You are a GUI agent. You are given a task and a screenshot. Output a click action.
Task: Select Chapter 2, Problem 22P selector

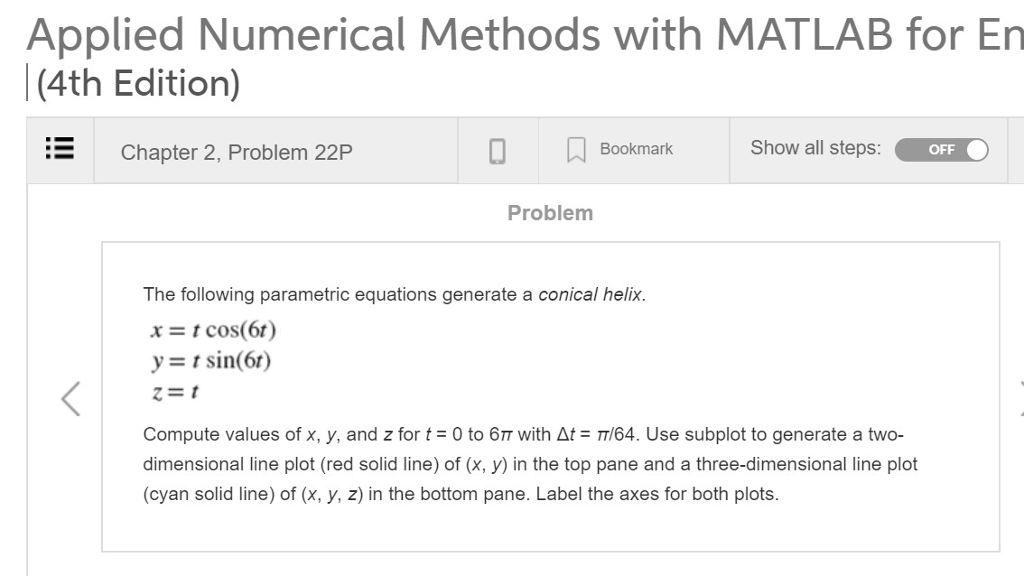237,152
